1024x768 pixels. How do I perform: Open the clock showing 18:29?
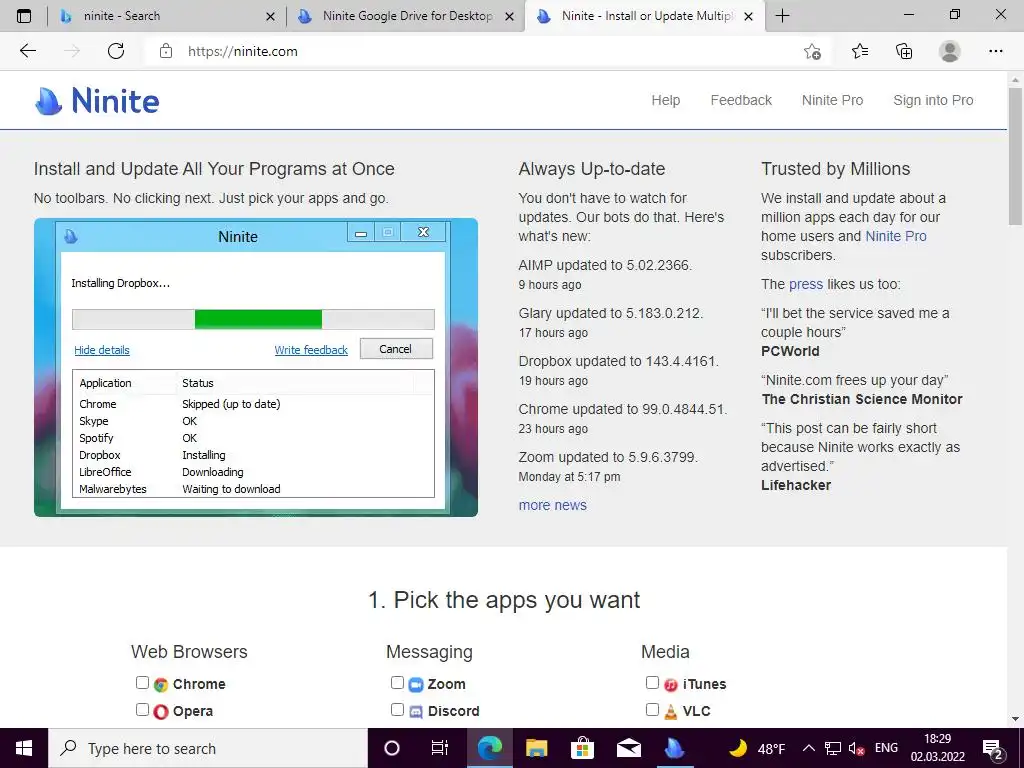pyautogui.click(x=937, y=748)
